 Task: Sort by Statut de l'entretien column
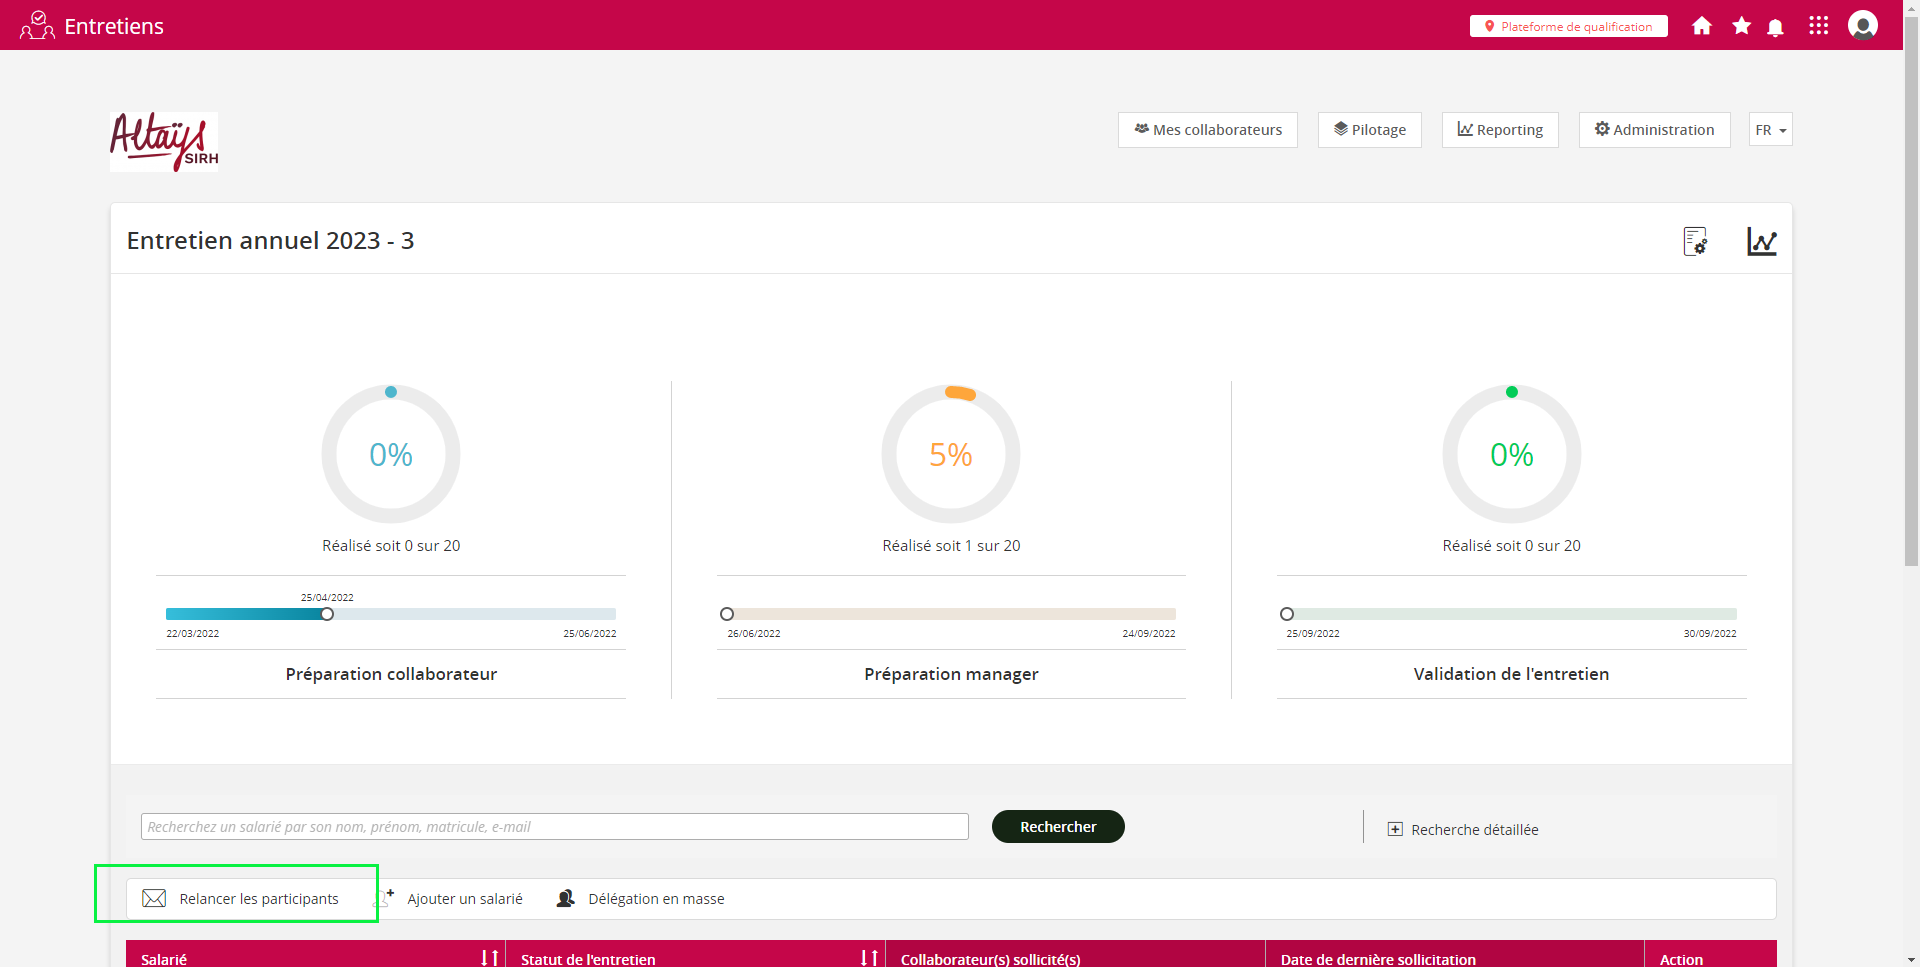pyautogui.click(x=869, y=958)
